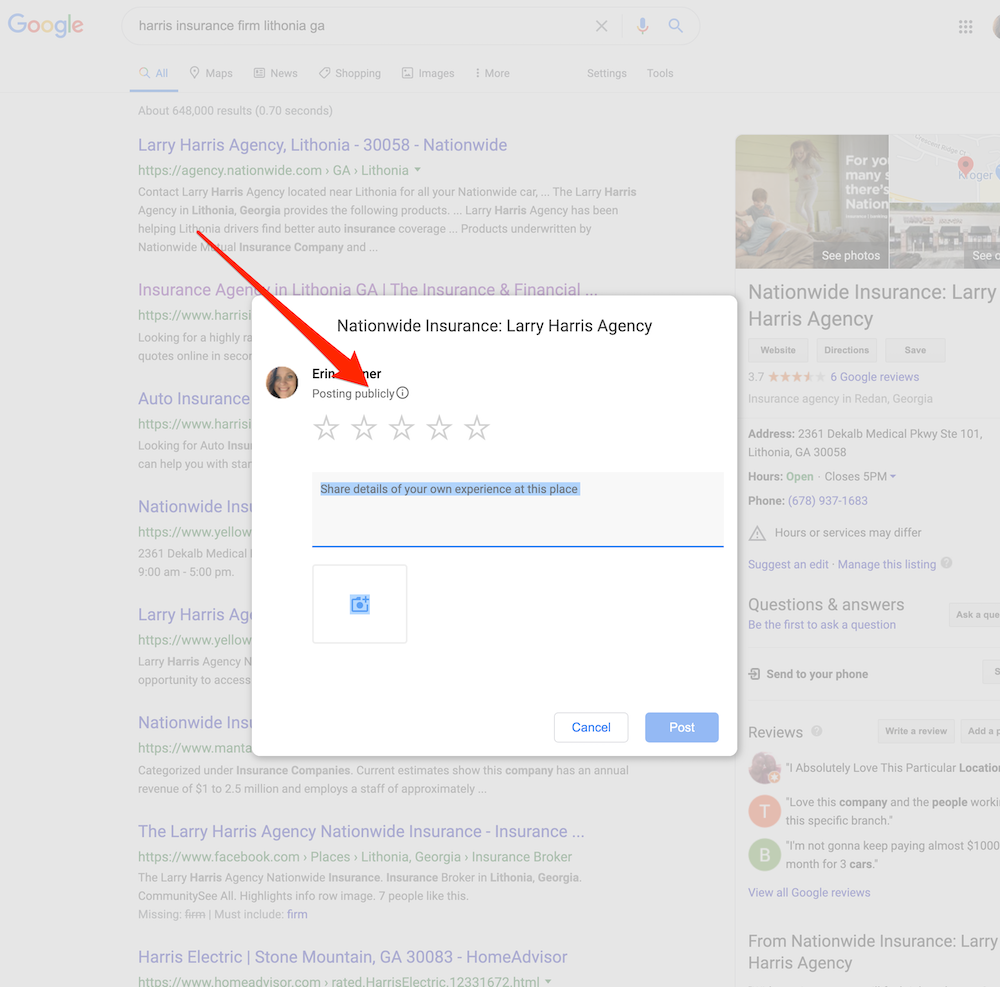Image resolution: width=1000 pixels, height=987 pixels.
Task: Click Write a review button
Action: [916, 731]
